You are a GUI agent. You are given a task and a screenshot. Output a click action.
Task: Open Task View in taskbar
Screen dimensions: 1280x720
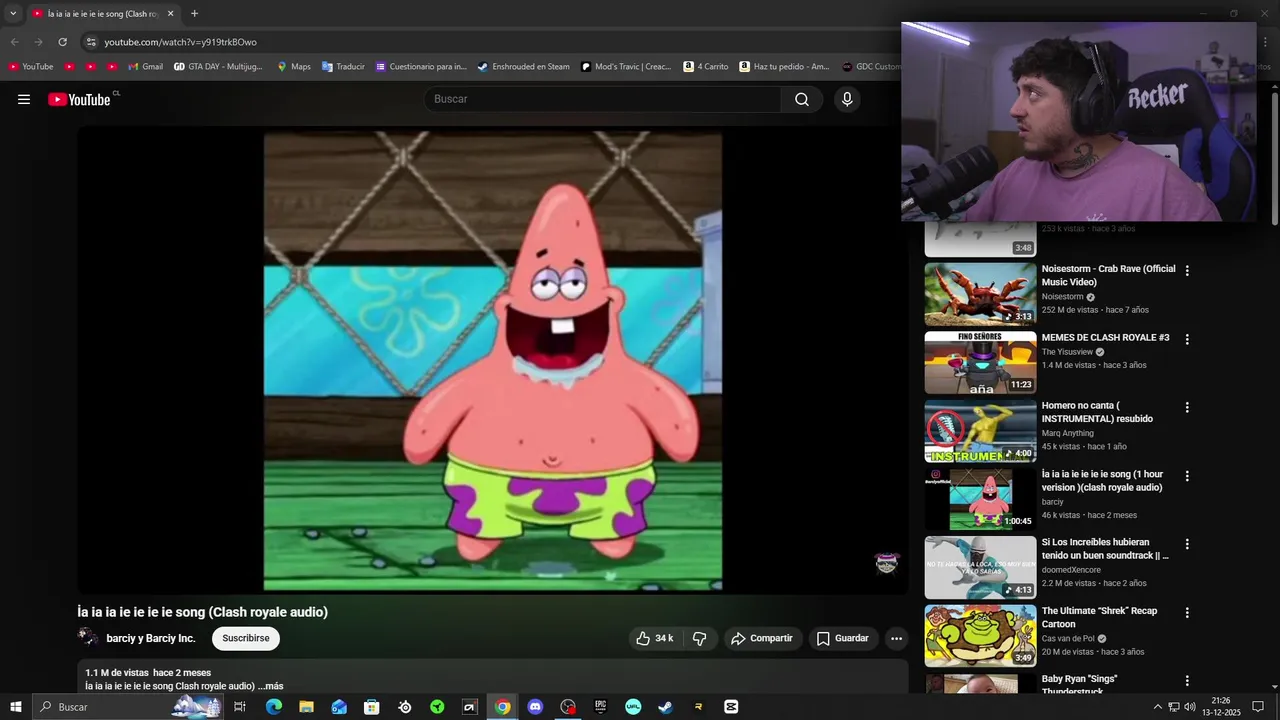coord(240,707)
